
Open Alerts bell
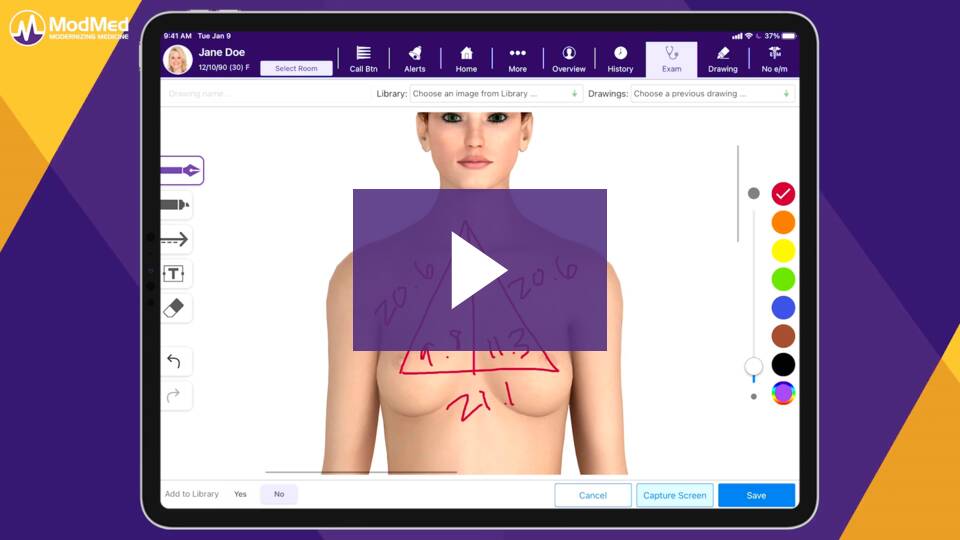[414, 59]
